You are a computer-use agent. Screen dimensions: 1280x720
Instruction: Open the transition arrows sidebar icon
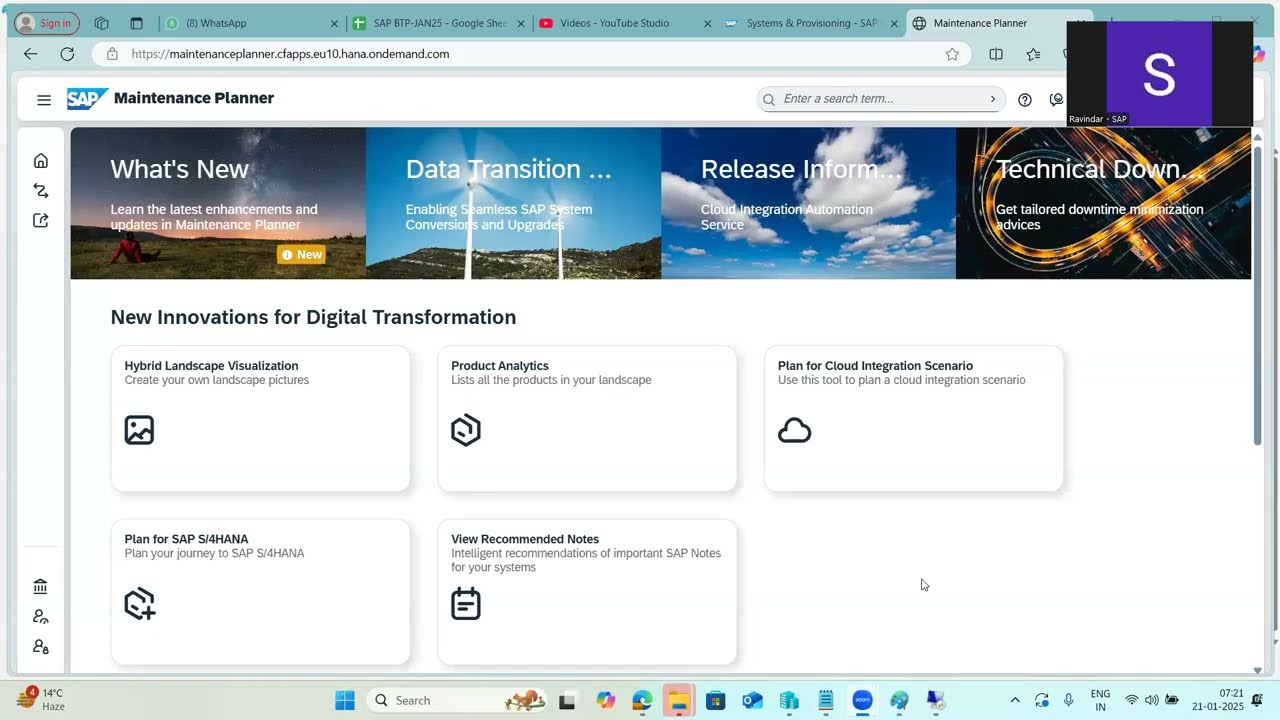pyautogui.click(x=41, y=191)
